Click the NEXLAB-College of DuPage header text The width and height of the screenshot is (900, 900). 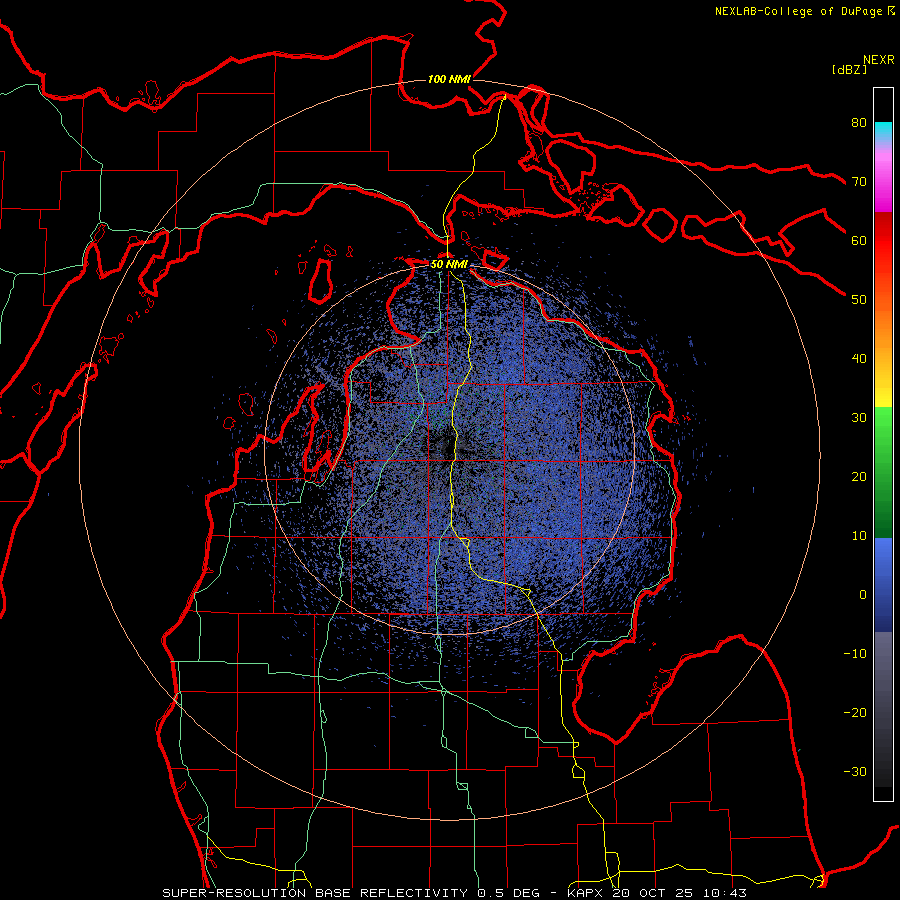[804, 11]
